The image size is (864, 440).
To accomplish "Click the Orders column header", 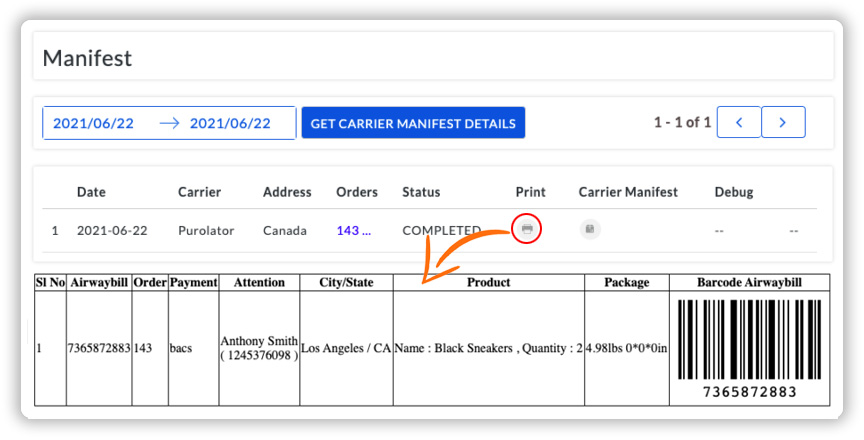I will (x=357, y=192).
